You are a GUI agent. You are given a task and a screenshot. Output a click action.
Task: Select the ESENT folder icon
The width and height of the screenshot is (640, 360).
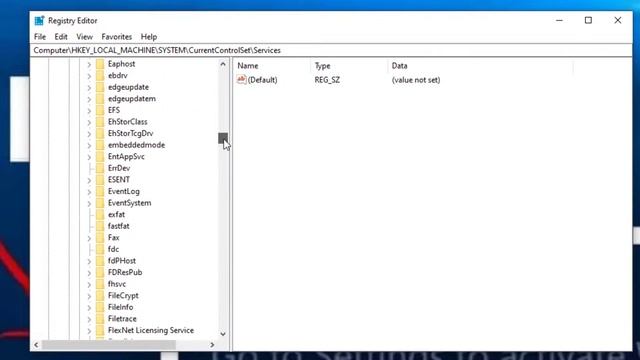coord(100,180)
